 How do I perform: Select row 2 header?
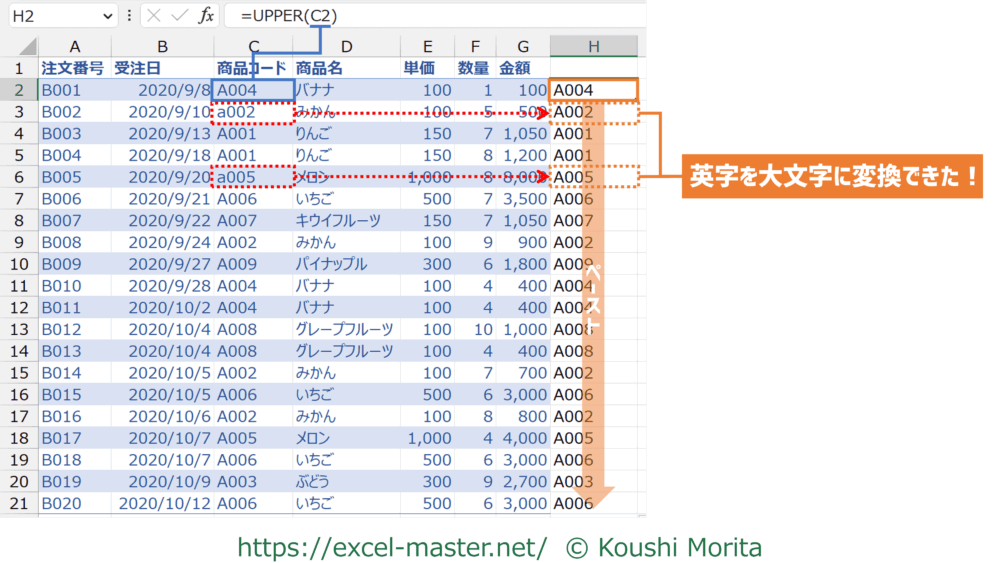point(19,90)
